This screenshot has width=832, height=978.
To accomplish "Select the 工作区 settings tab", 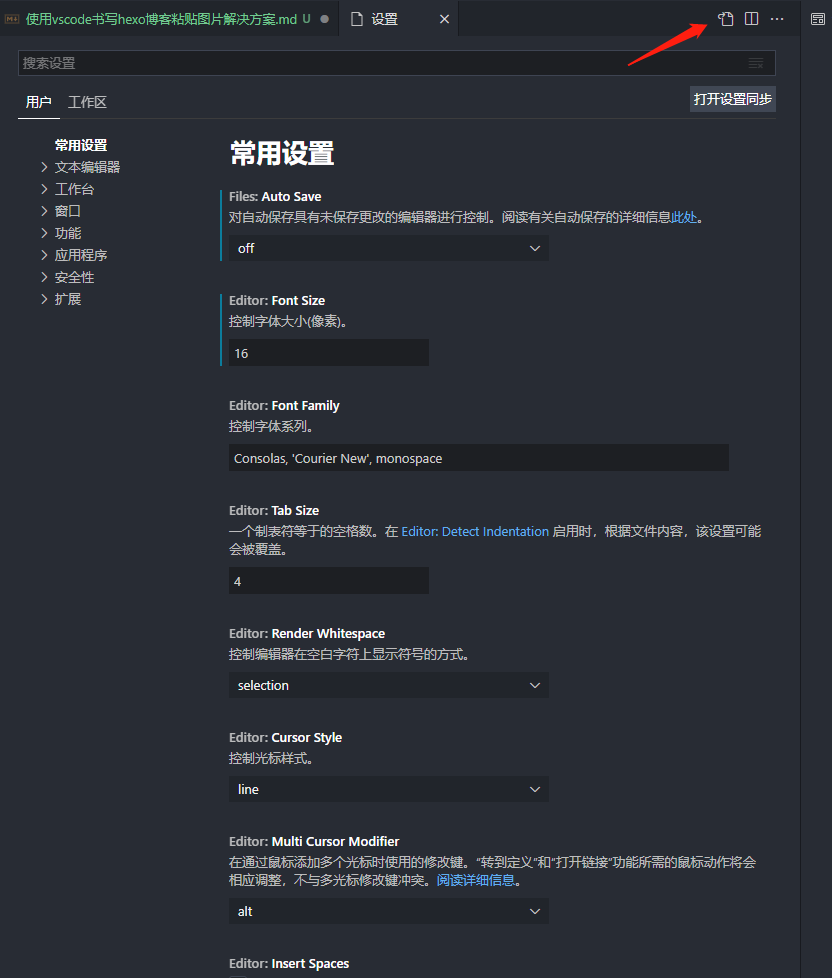I will pos(87,102).
